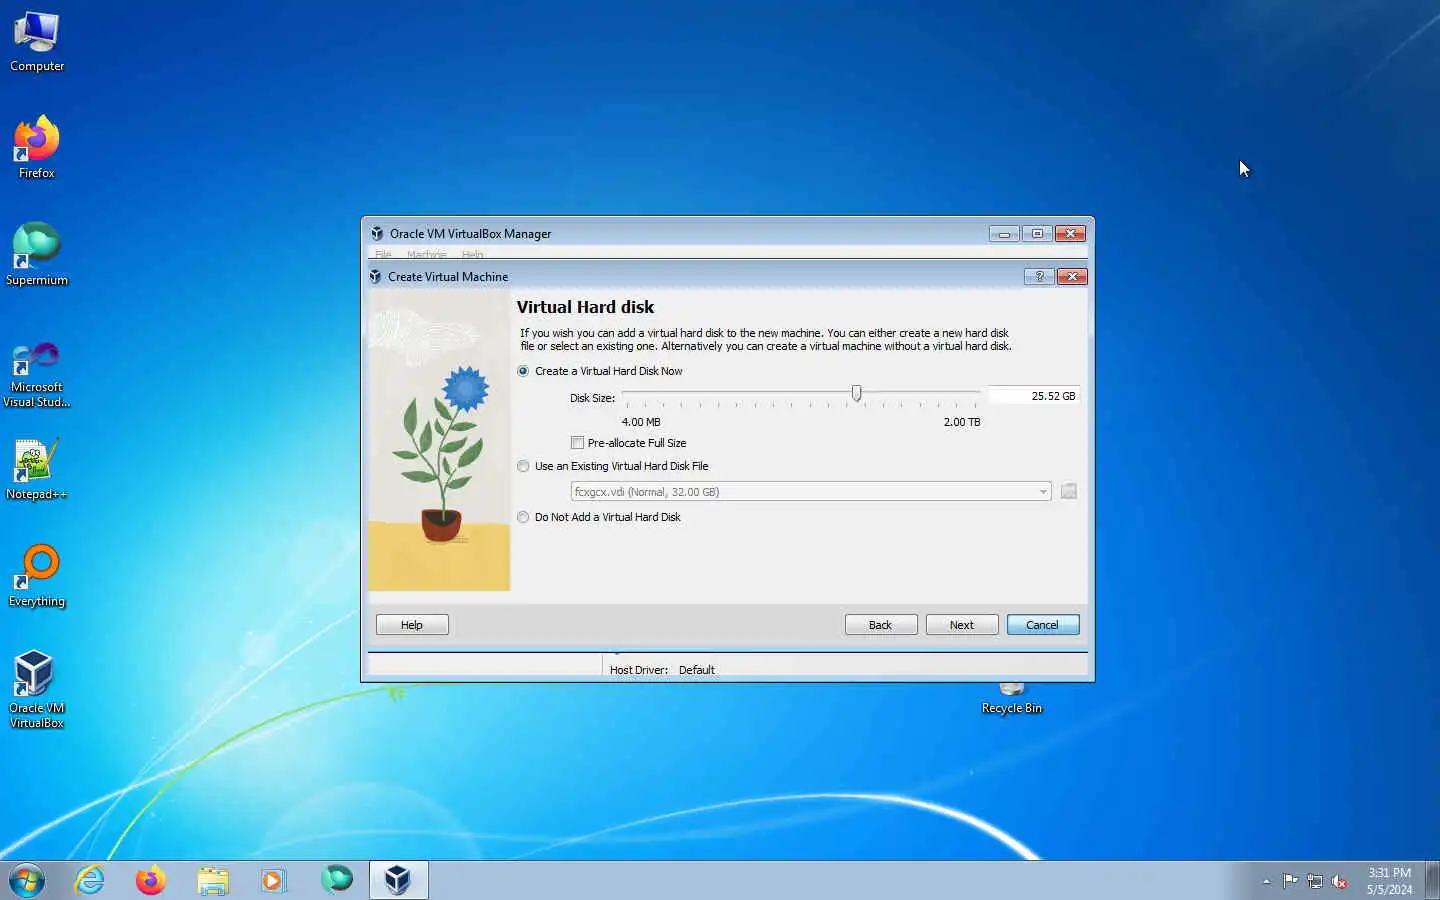Go Back to the previous wizard page

click(x=881, y=625)
